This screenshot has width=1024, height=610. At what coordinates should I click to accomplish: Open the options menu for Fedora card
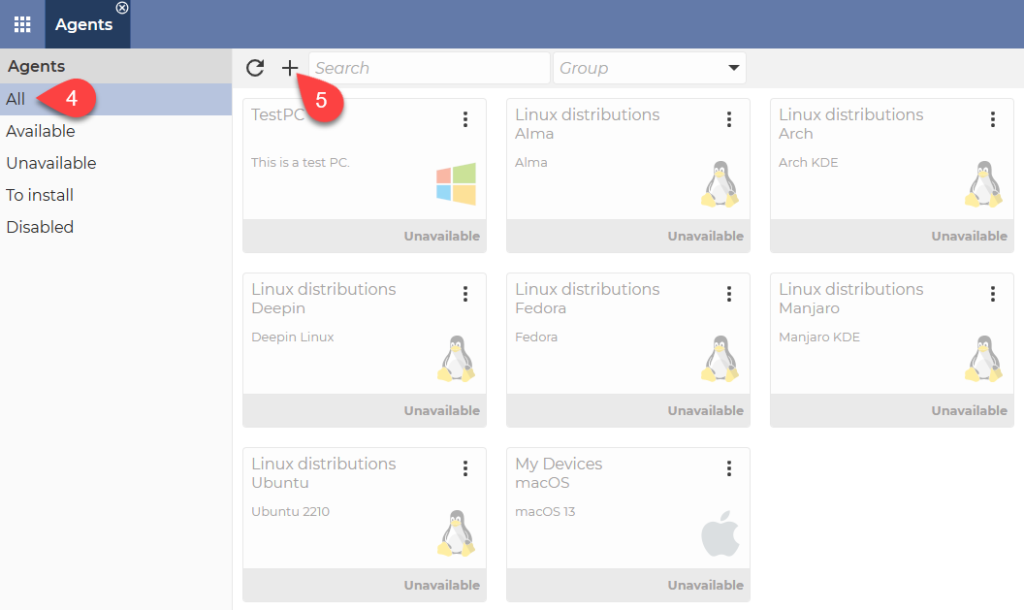(x=728, y=294)
